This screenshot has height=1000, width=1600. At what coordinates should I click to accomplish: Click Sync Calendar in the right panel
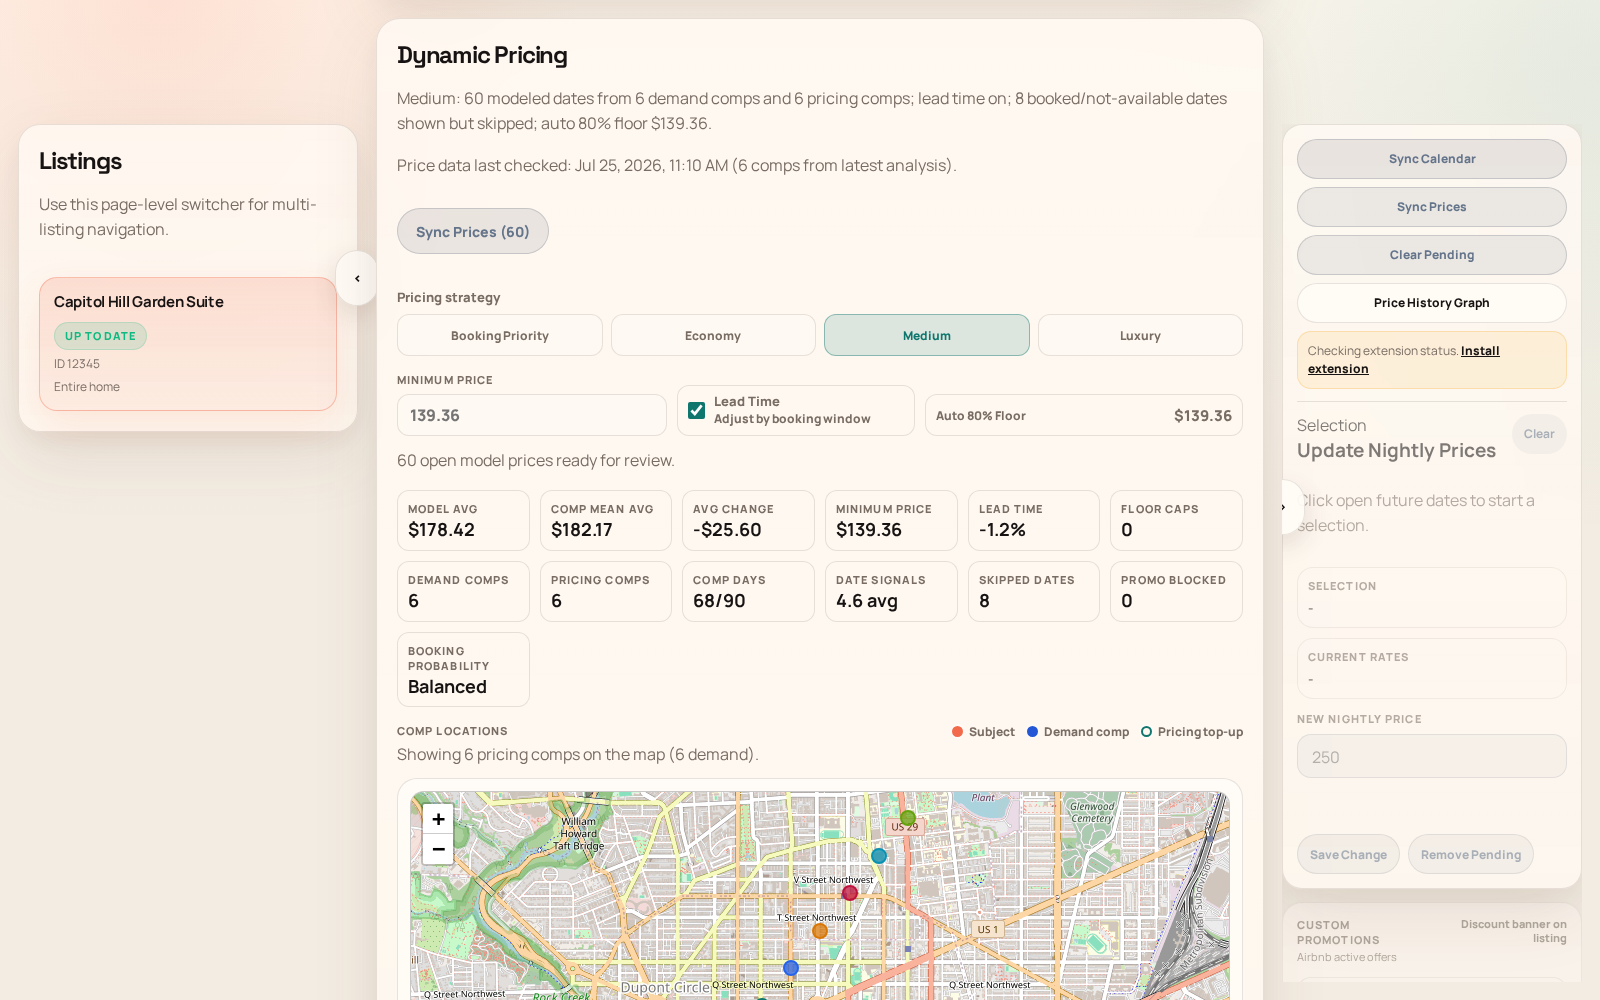1432,159
